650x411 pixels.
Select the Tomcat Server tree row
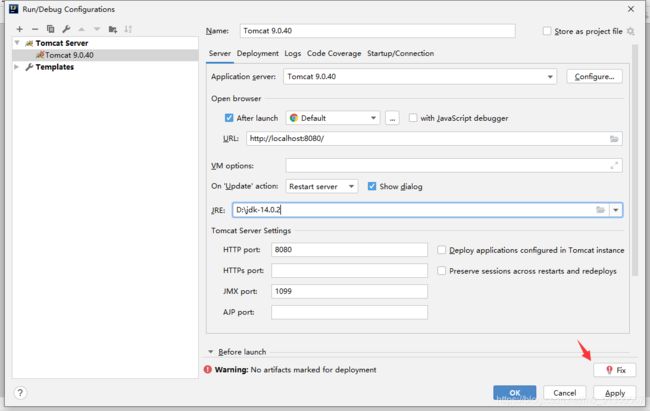pyautogui.click(x=105, y=43)
